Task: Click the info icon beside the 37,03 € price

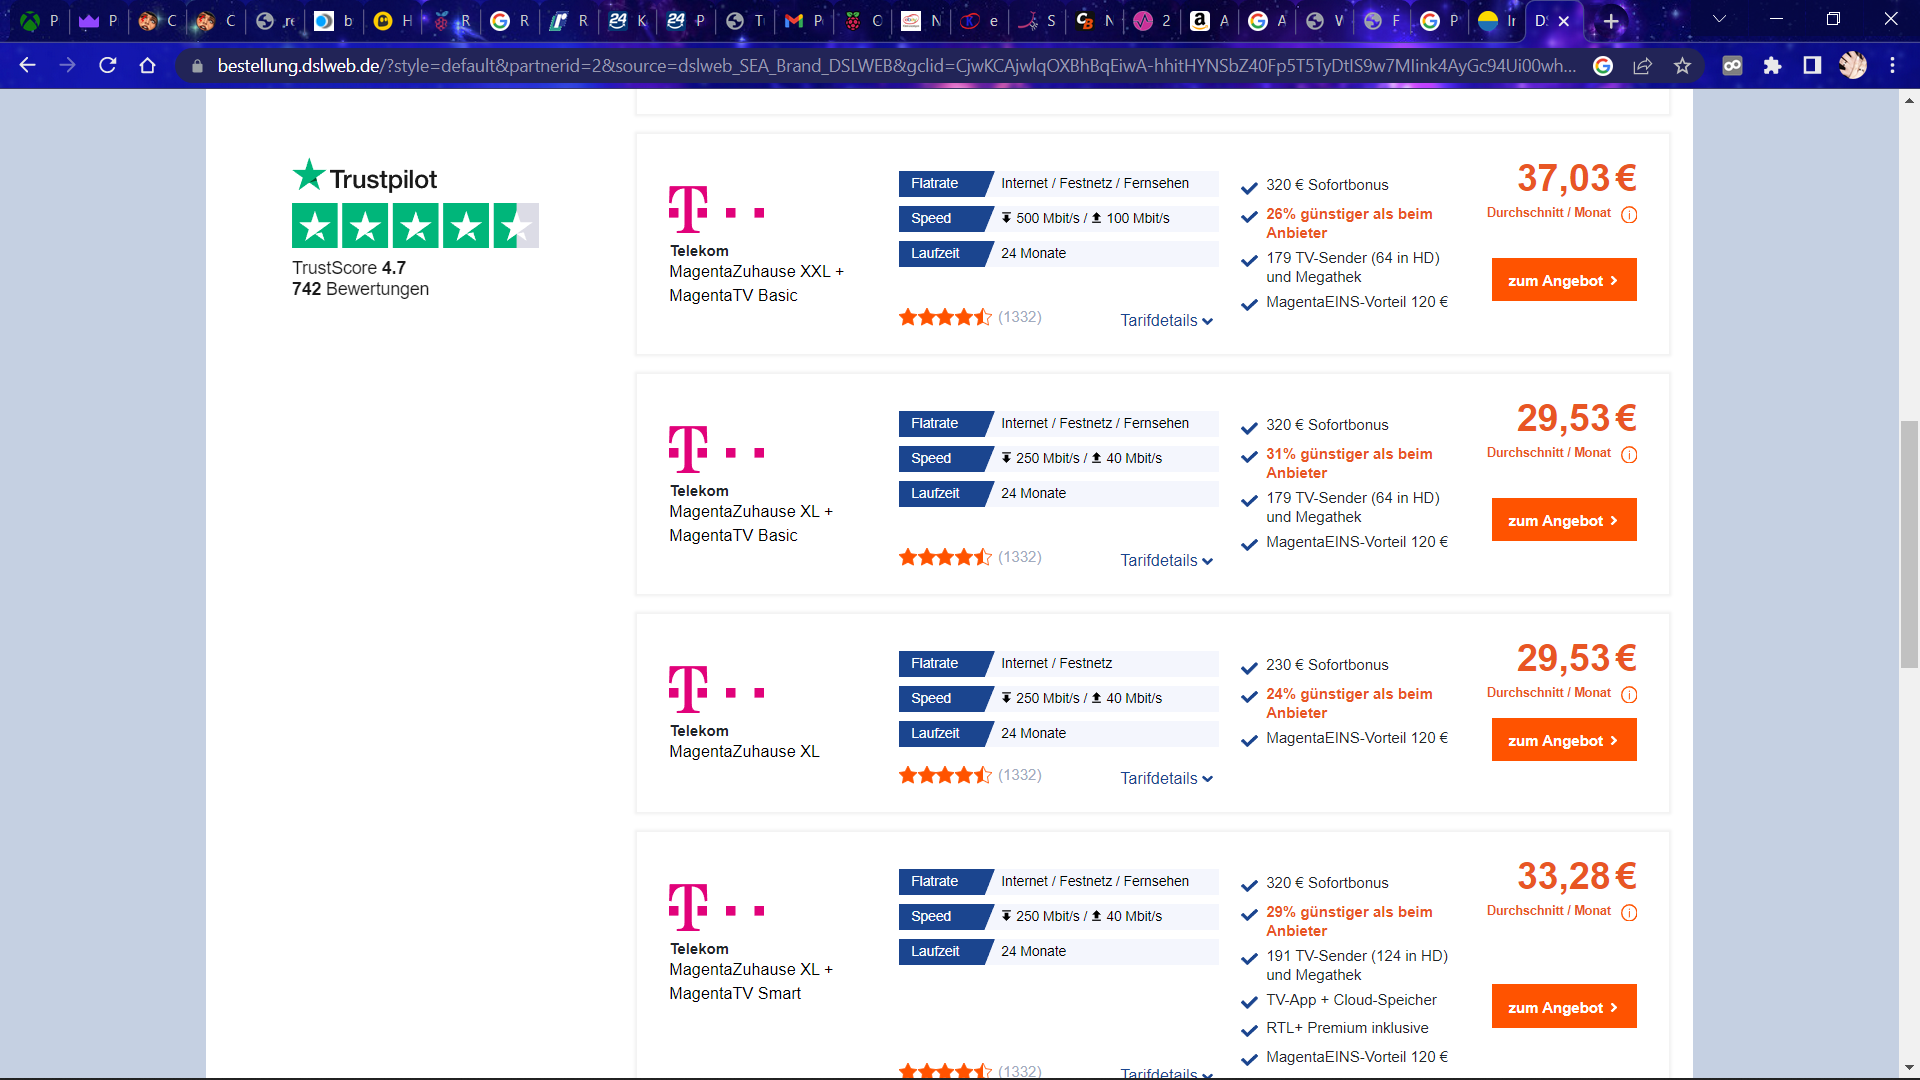Action: [x=1630, y=214]
